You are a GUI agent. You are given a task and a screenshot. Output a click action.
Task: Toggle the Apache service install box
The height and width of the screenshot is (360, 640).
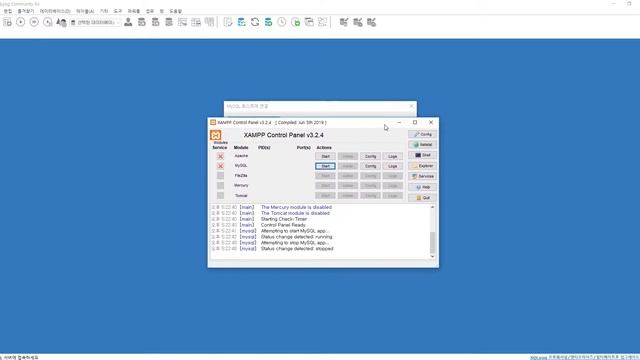[220, 156]
